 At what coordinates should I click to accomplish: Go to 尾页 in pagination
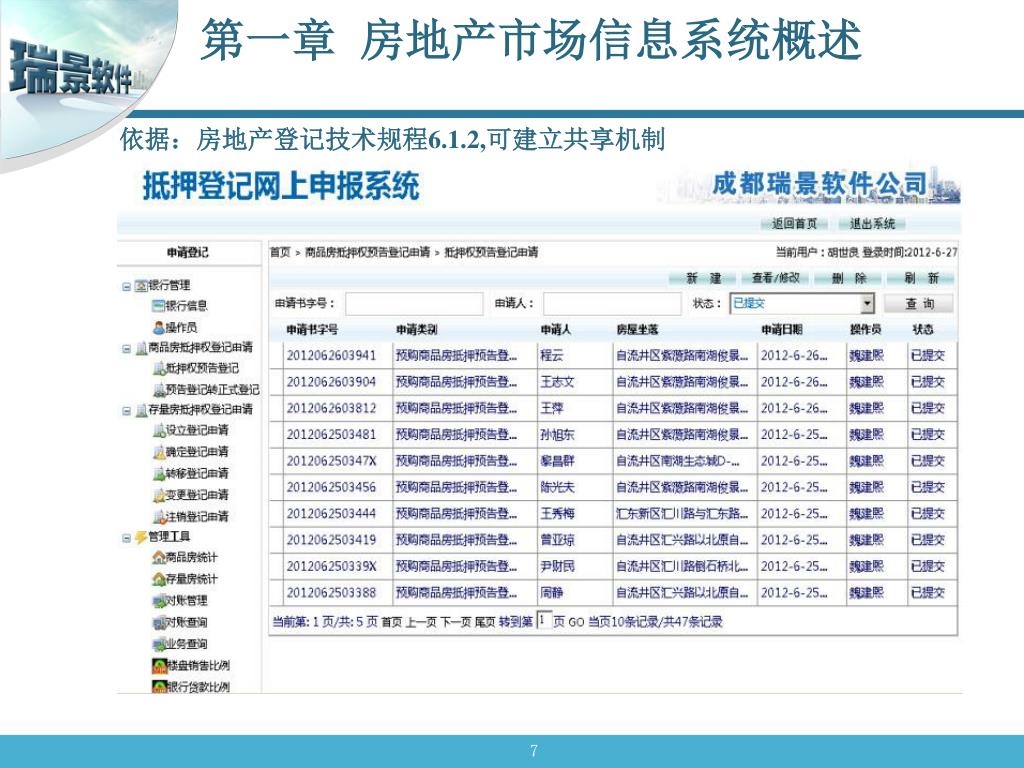485,622
